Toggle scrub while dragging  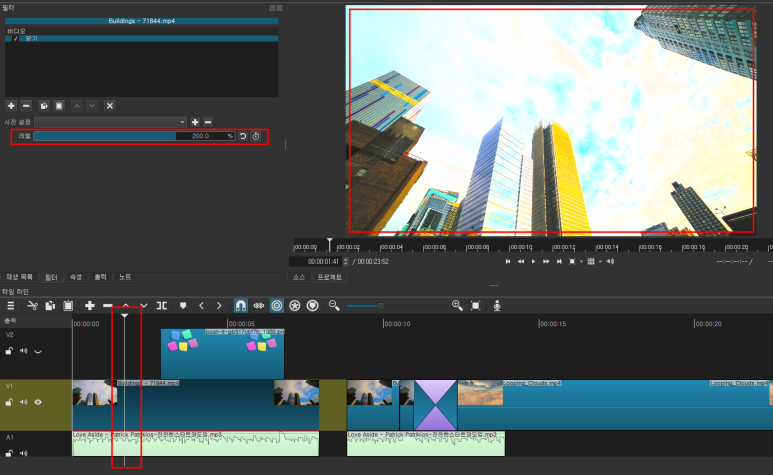[259, 306]
